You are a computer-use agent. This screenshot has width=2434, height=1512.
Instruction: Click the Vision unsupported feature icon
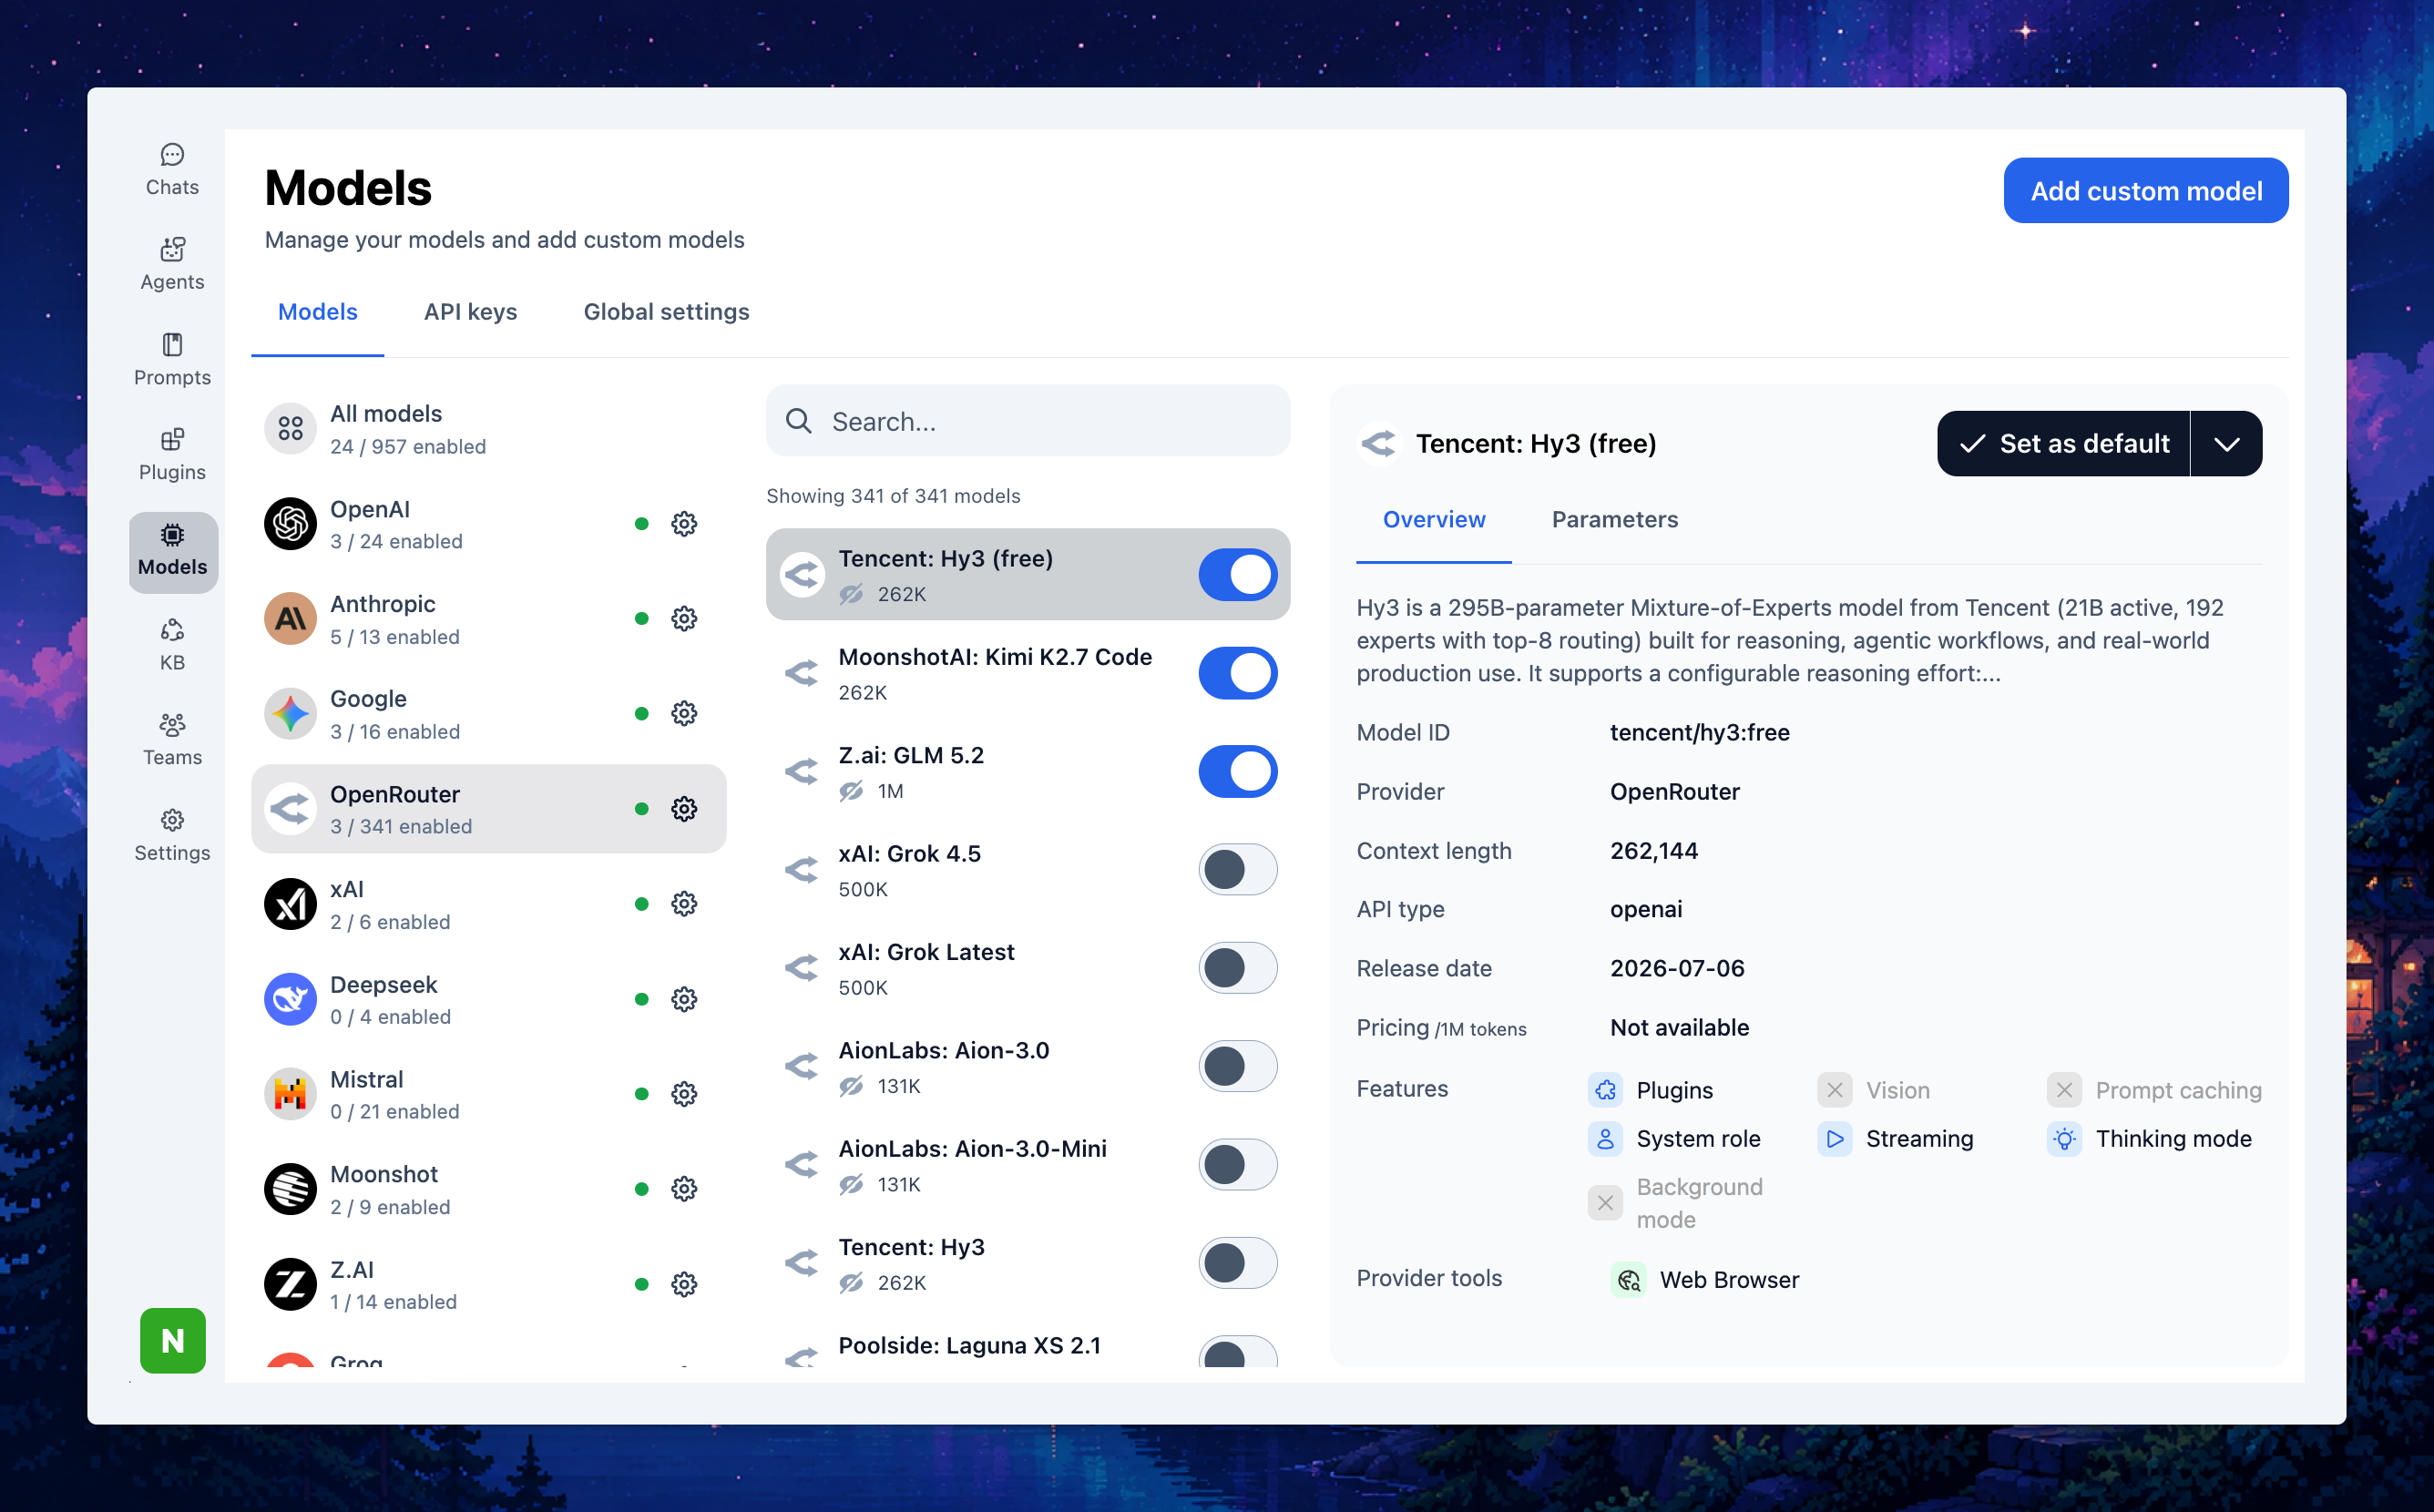pos(1834,1090)
